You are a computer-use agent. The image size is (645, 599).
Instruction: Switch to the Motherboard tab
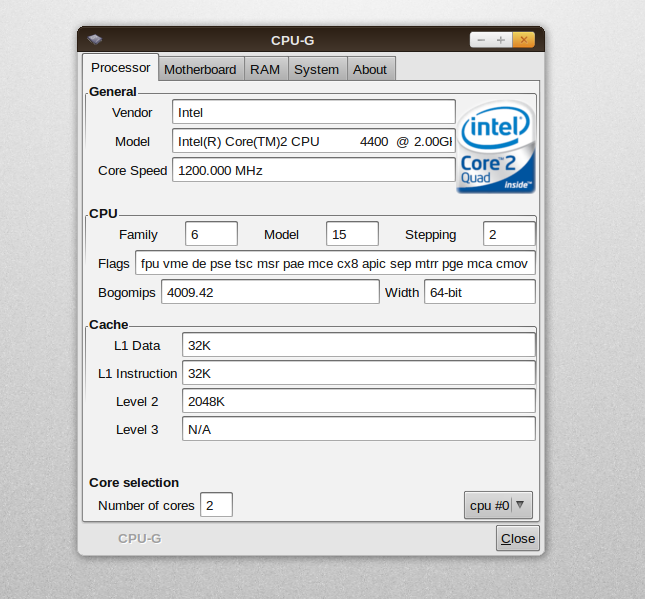200,69
